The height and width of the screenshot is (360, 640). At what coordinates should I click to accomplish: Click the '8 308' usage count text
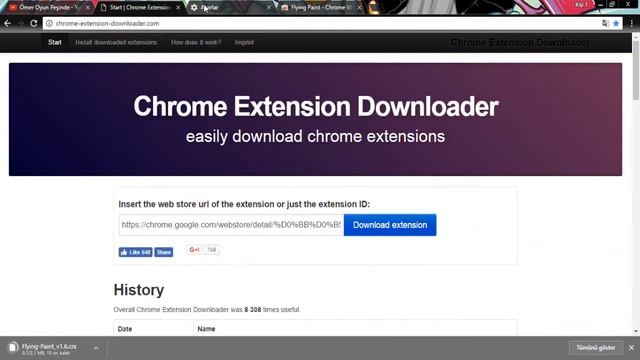(x=253, y=310)
